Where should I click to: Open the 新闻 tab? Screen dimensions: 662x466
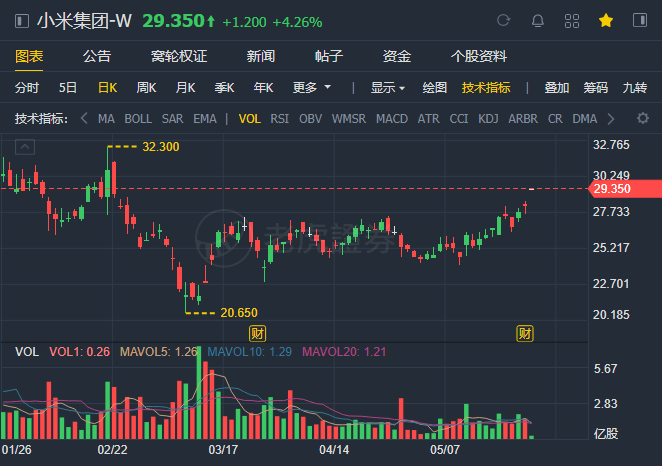260,56
